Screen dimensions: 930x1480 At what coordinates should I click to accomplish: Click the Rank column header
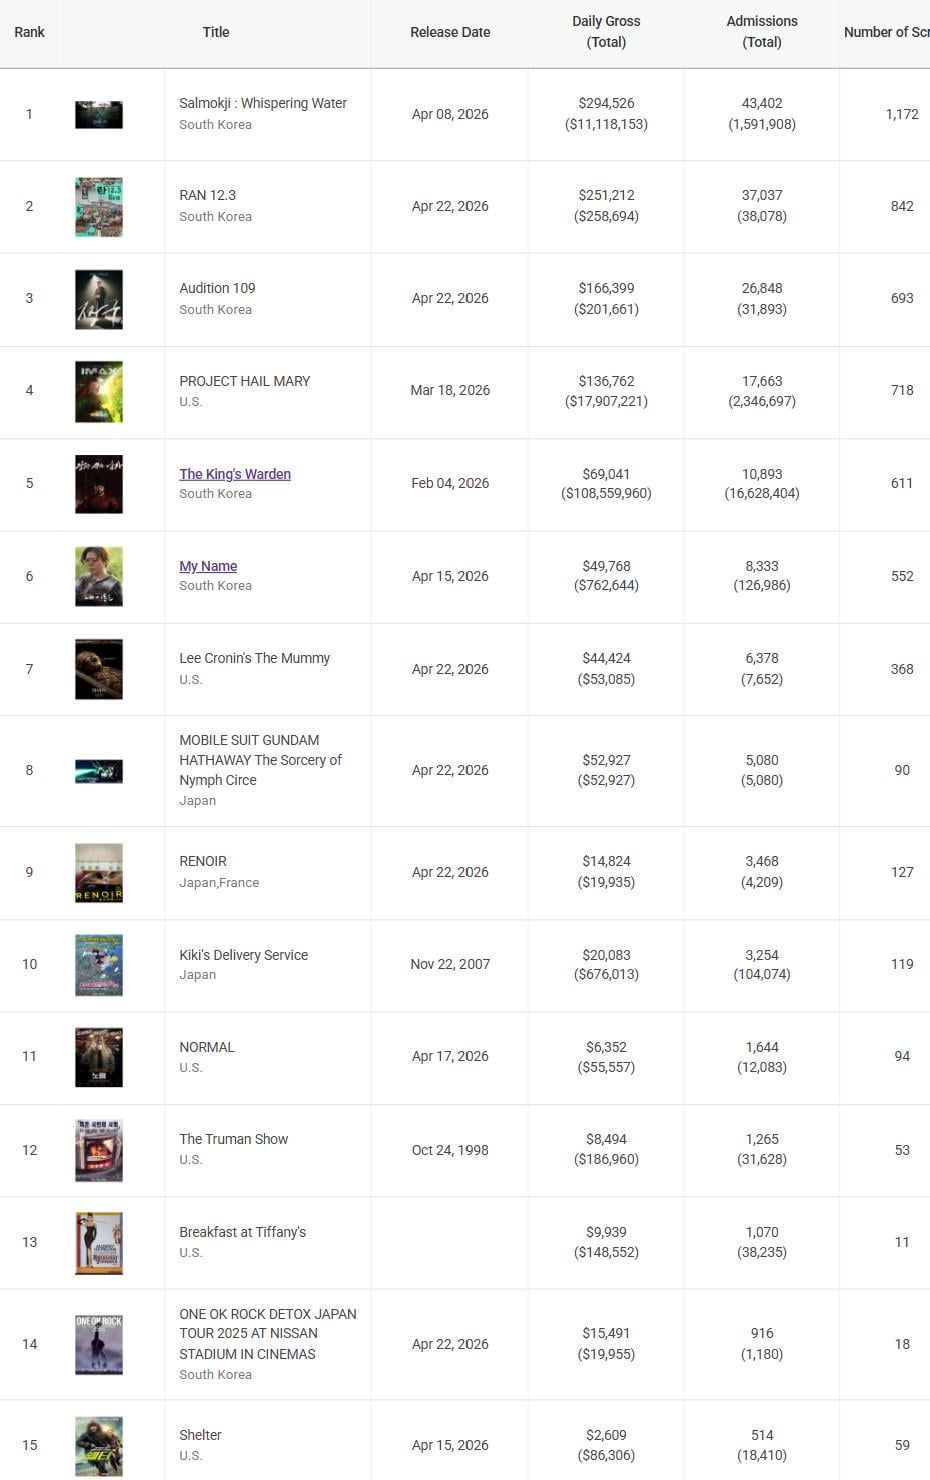(29, 32)
